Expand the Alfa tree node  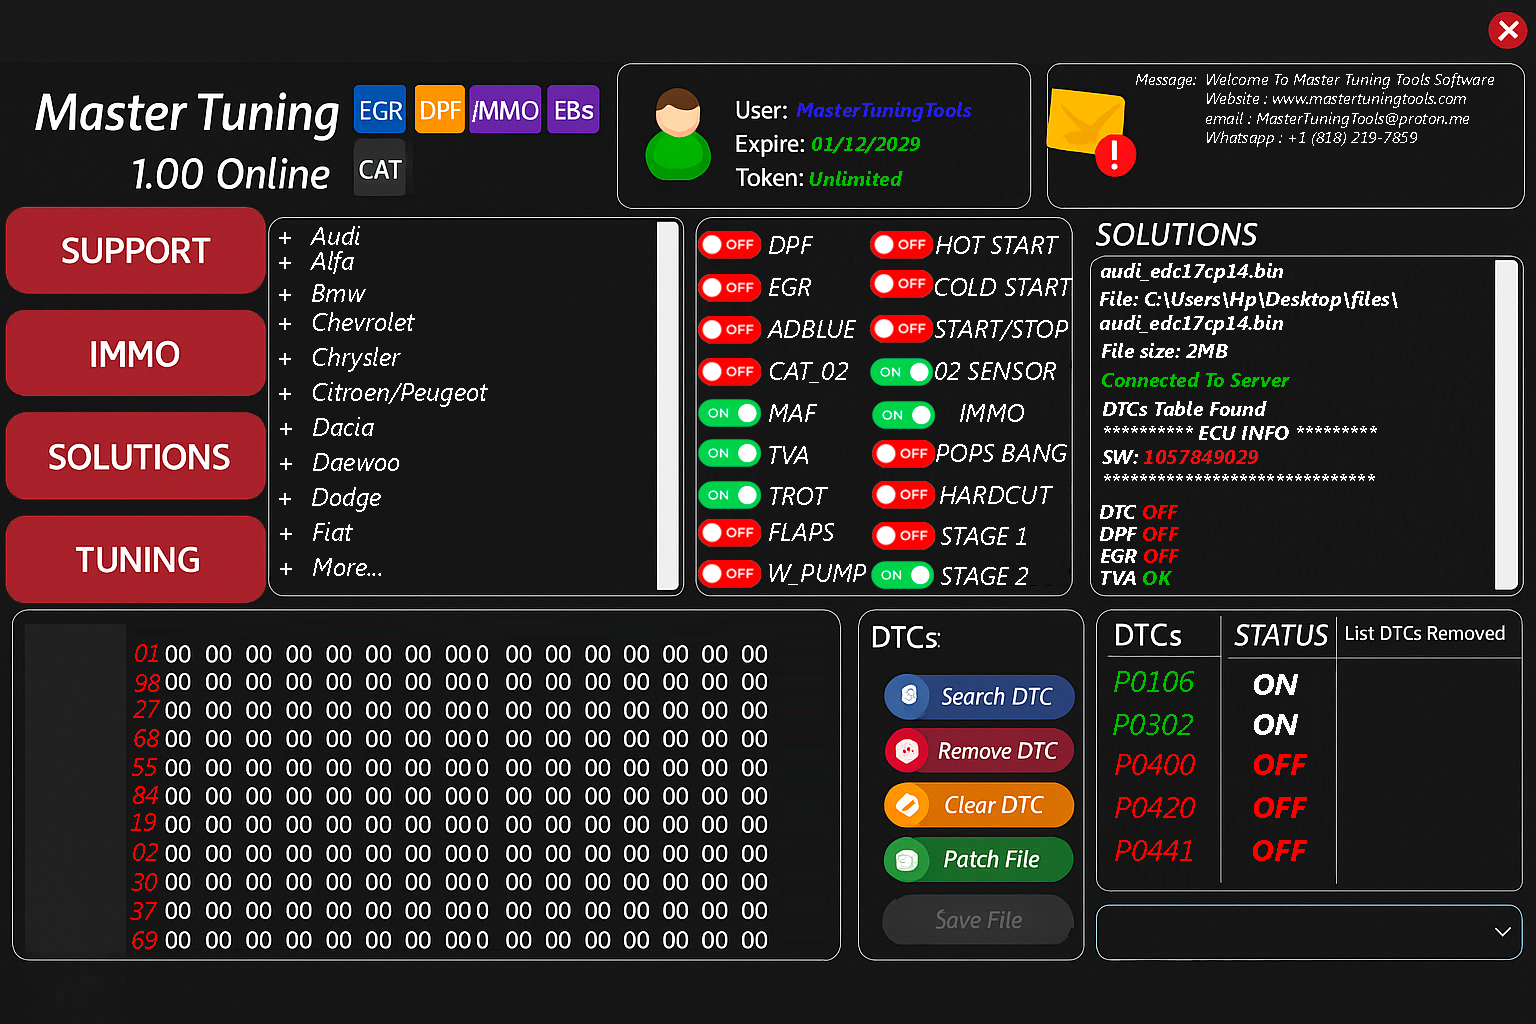pos(285,263)
